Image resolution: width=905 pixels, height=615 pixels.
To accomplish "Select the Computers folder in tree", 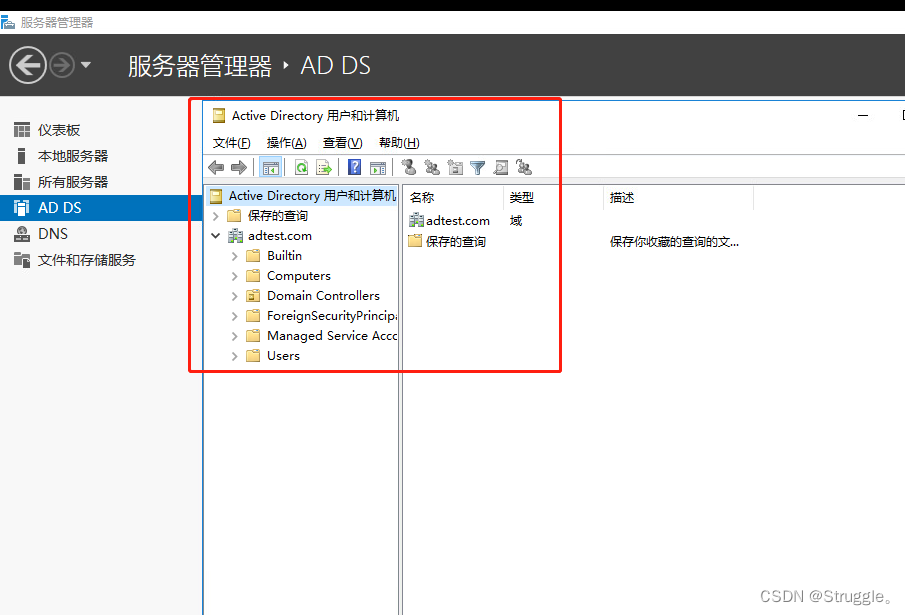I will 298,276.
